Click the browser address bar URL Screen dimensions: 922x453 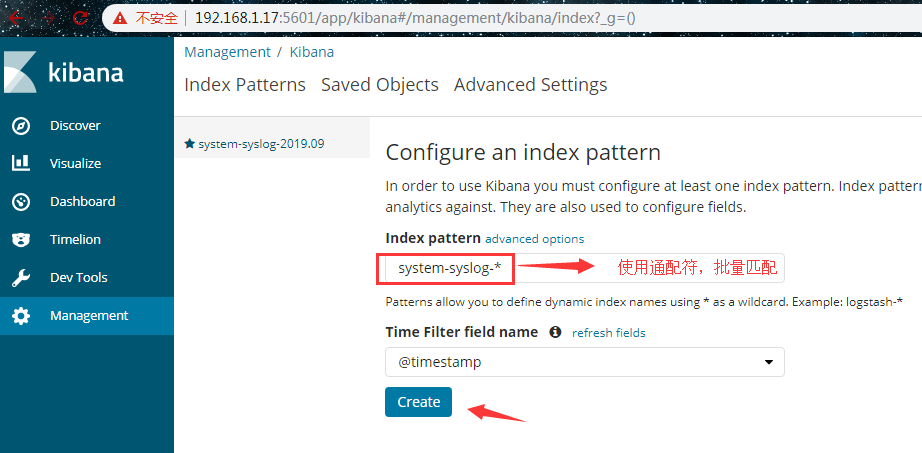click(415, 18)
